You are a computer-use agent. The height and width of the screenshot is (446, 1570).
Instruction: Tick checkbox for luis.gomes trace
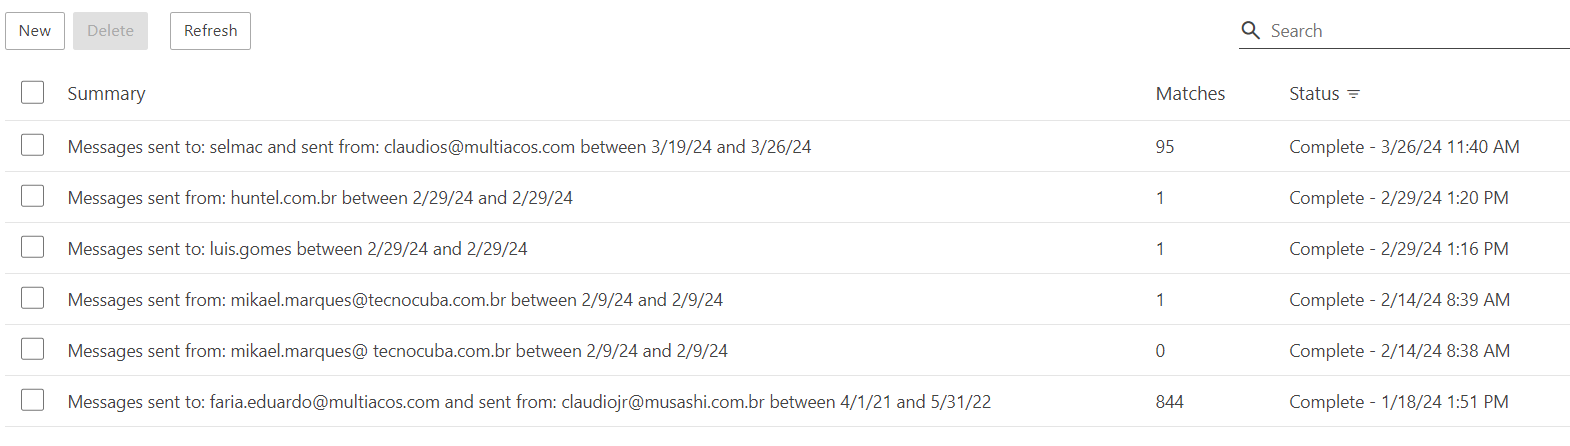pos(33,248)
